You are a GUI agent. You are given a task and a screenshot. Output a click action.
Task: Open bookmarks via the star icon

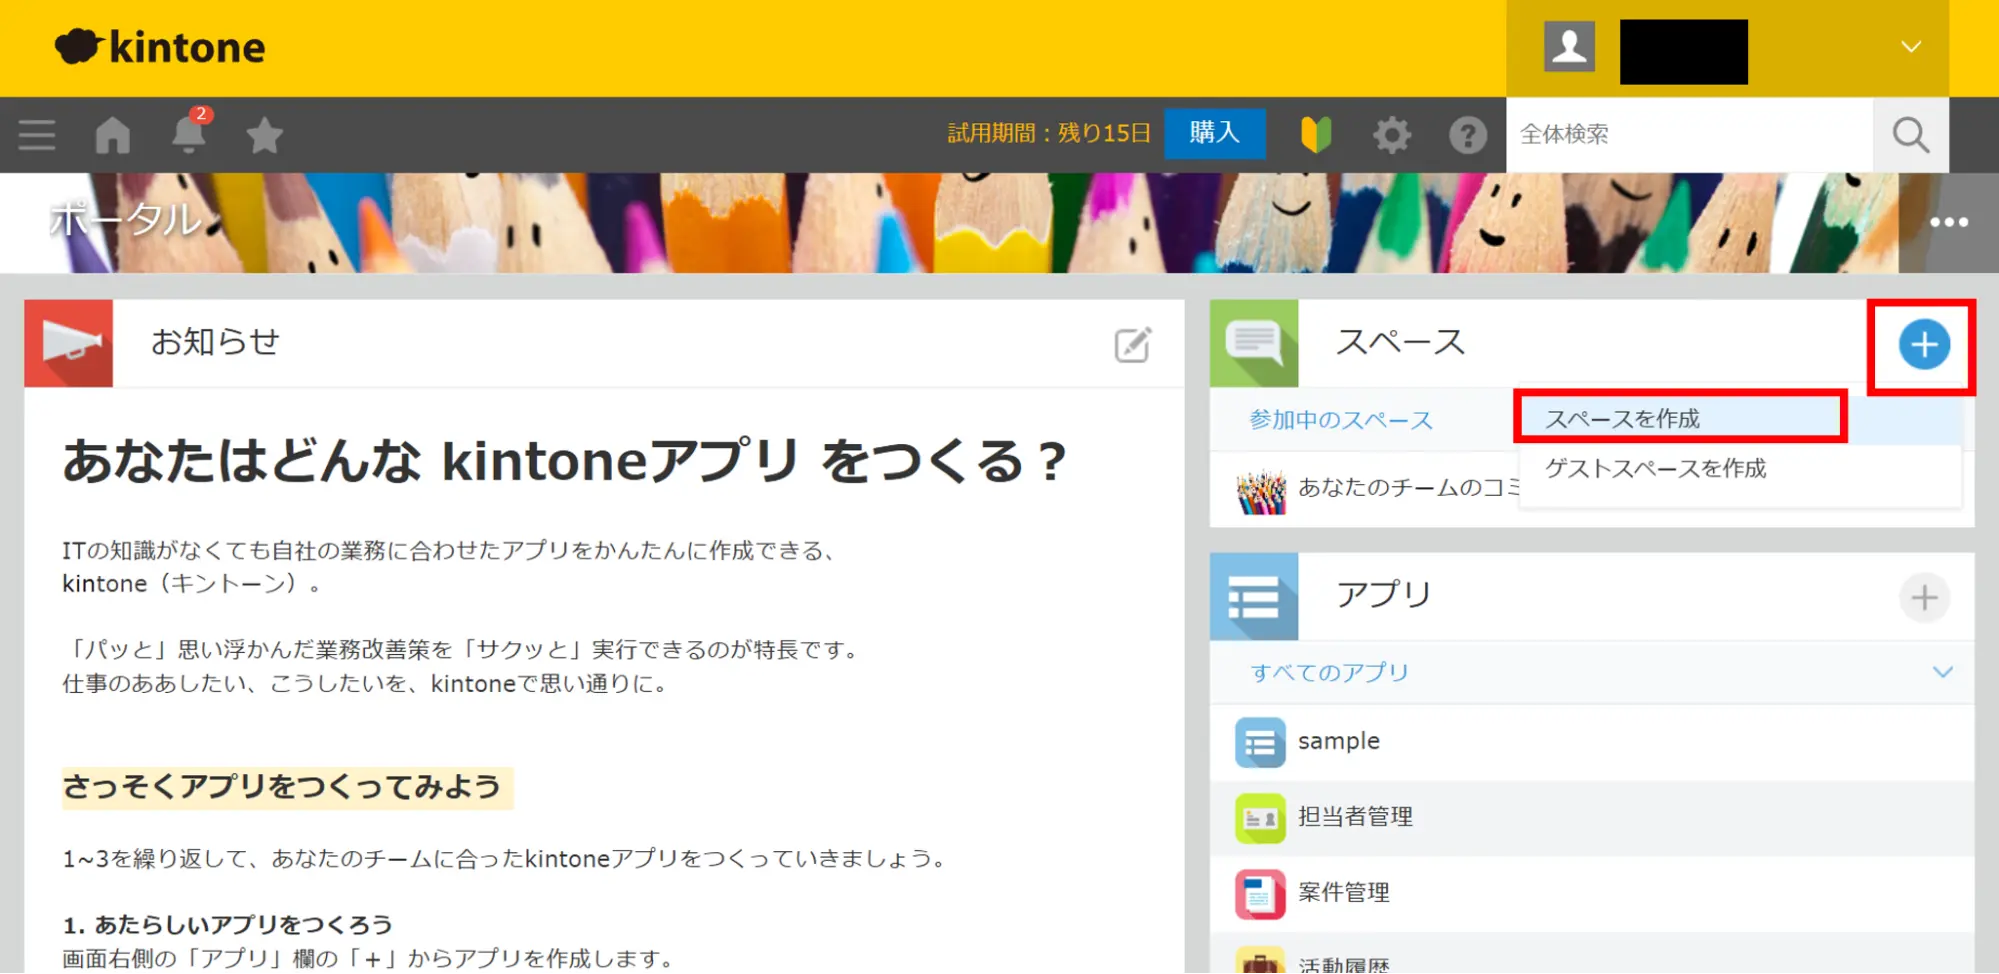[264, 135]
